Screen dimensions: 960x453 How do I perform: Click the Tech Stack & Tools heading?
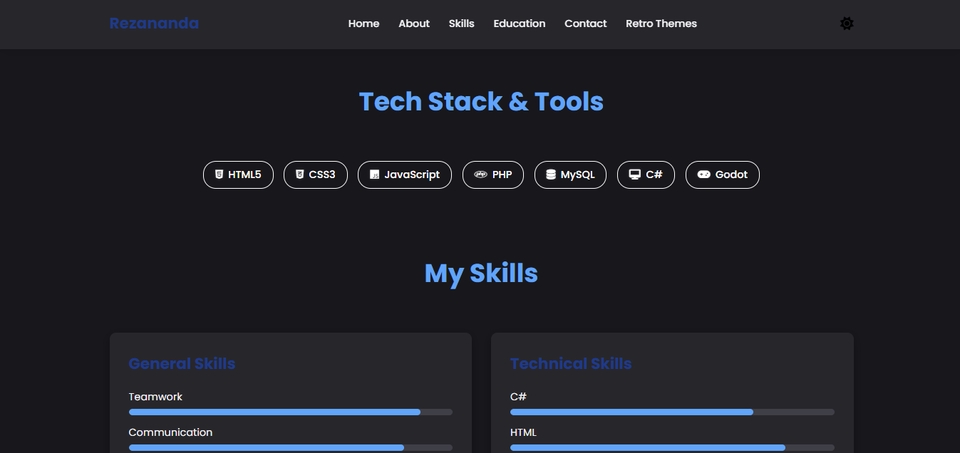[x=481, y=102]
